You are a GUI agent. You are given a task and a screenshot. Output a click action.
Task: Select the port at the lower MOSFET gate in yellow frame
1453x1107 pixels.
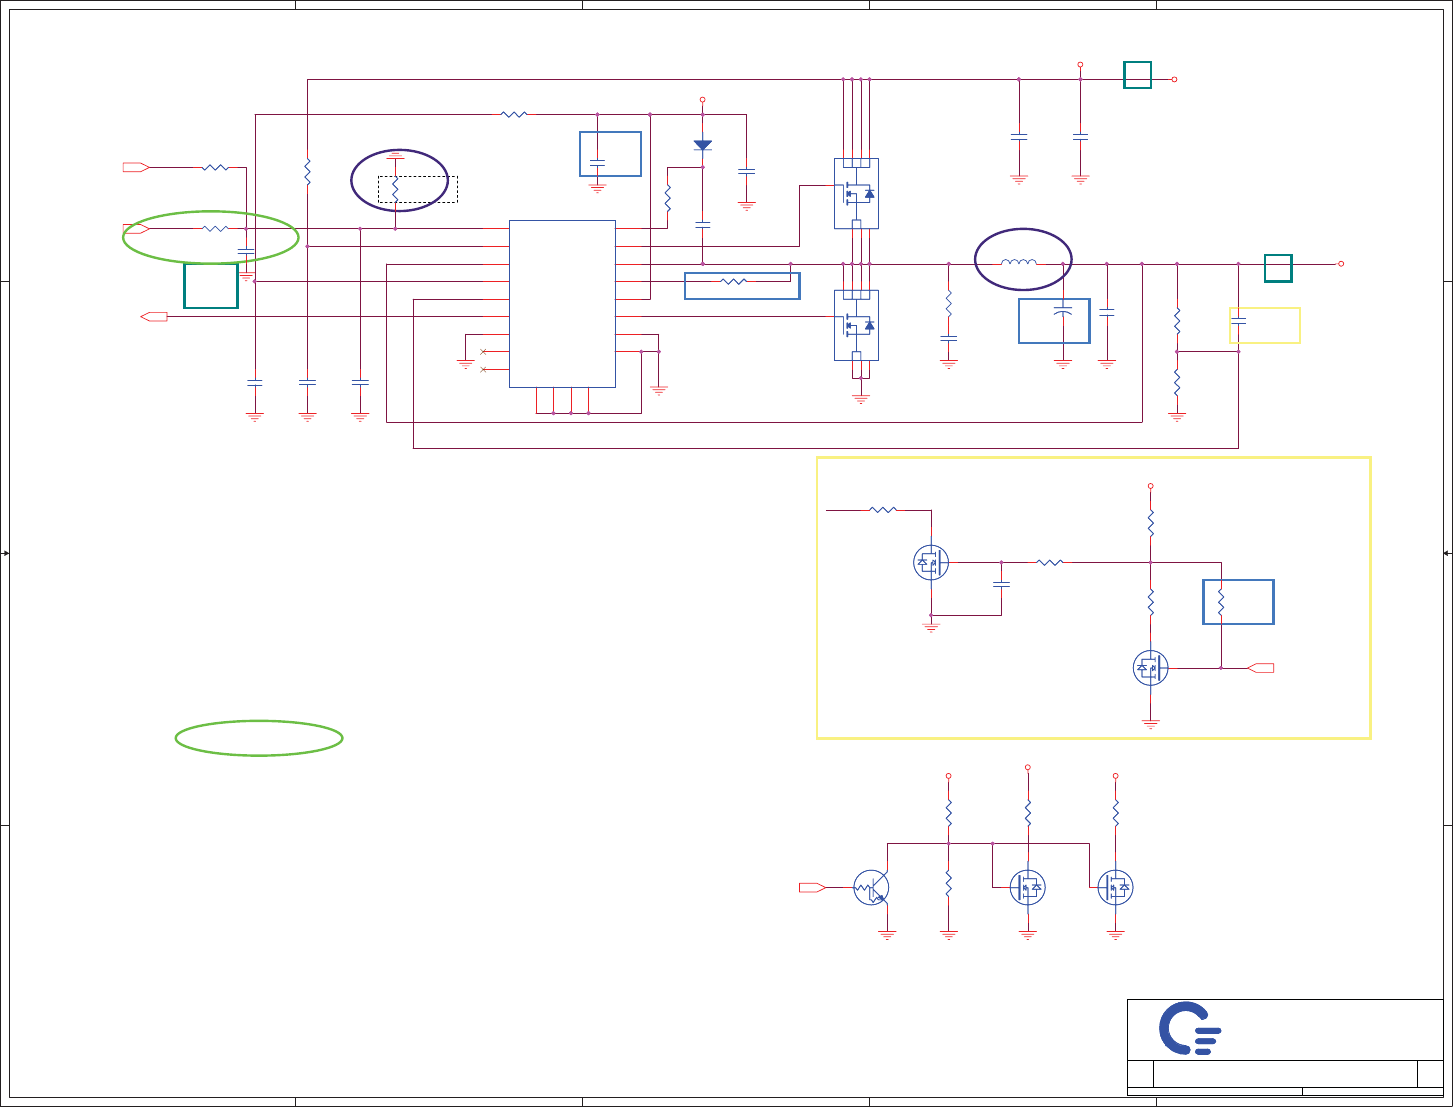[x=1262, y=668]
